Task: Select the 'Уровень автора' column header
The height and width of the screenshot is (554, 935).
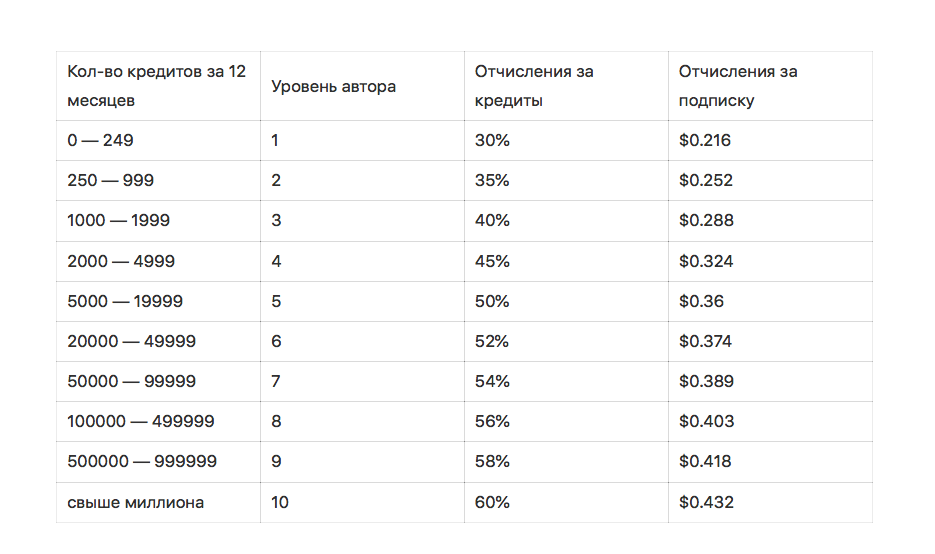Action: [362, 86]
